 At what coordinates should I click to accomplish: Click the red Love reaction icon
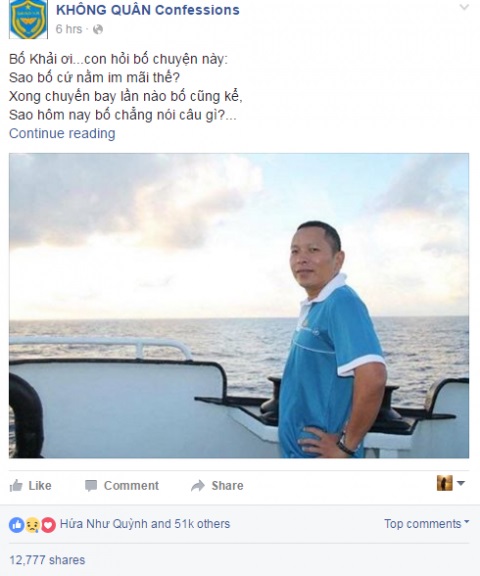pos(48,525)
